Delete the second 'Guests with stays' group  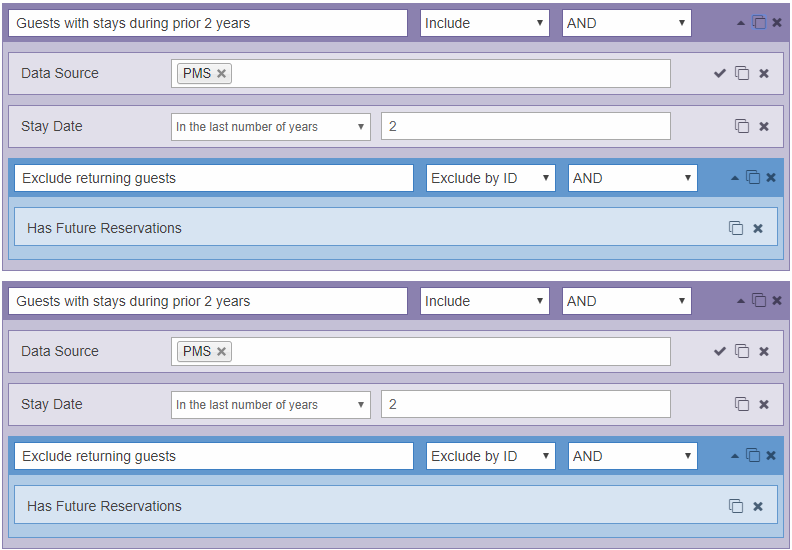tap(777, 301)
